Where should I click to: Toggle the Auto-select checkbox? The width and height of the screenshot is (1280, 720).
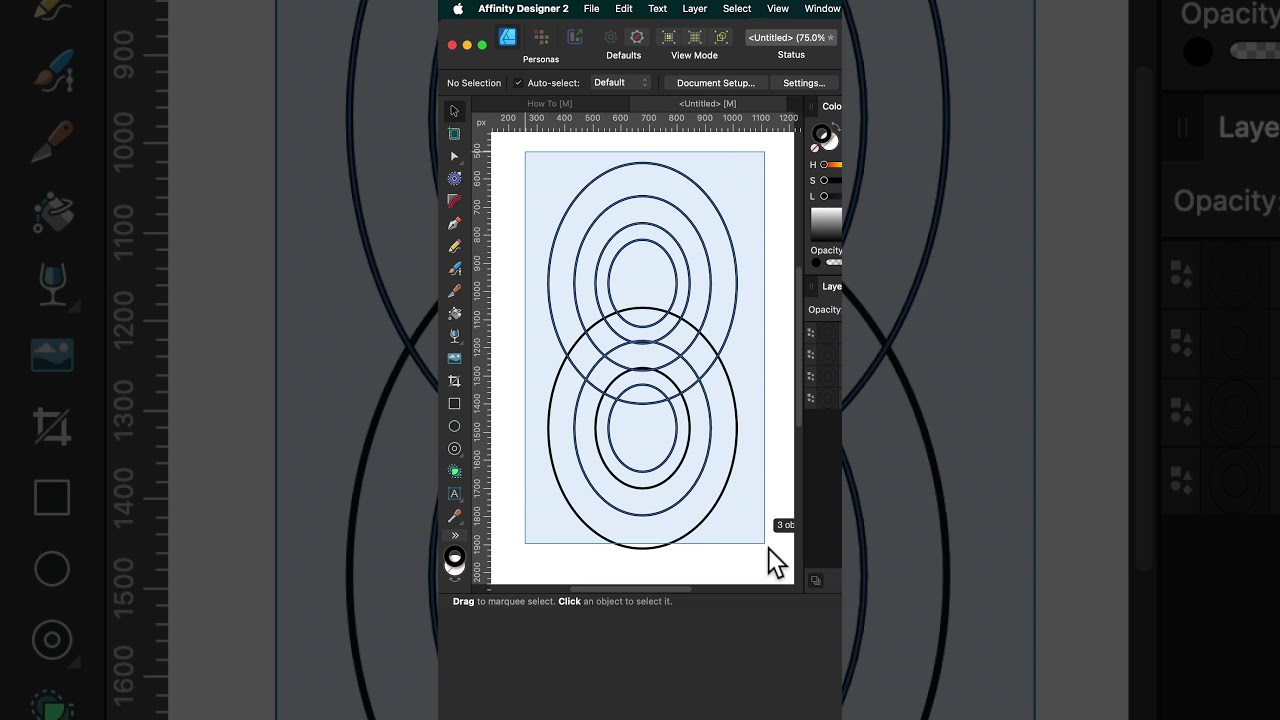tap(518, 83)
